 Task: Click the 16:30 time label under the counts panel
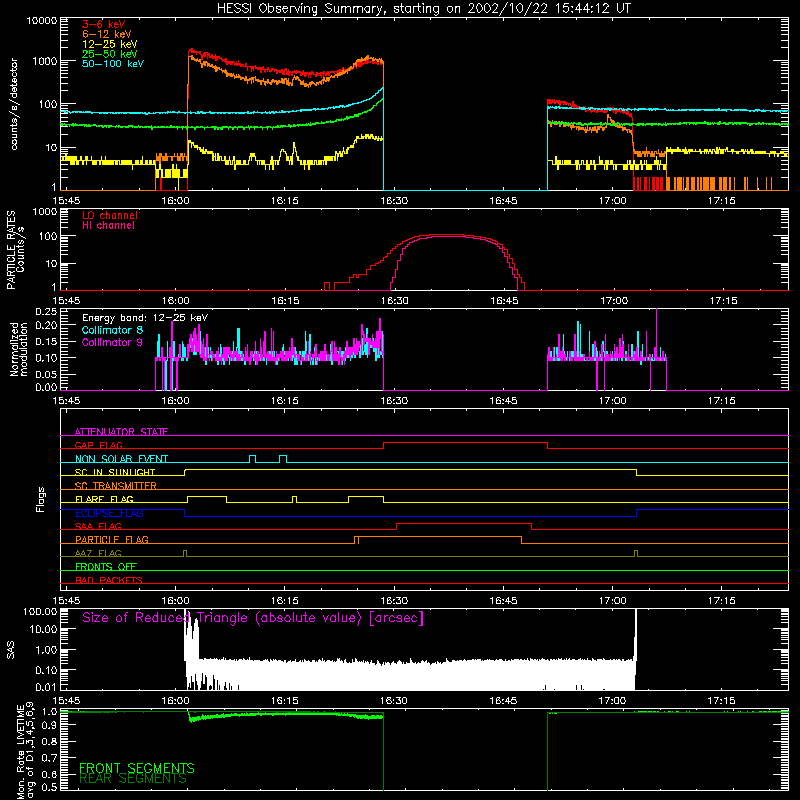point(394,201)
